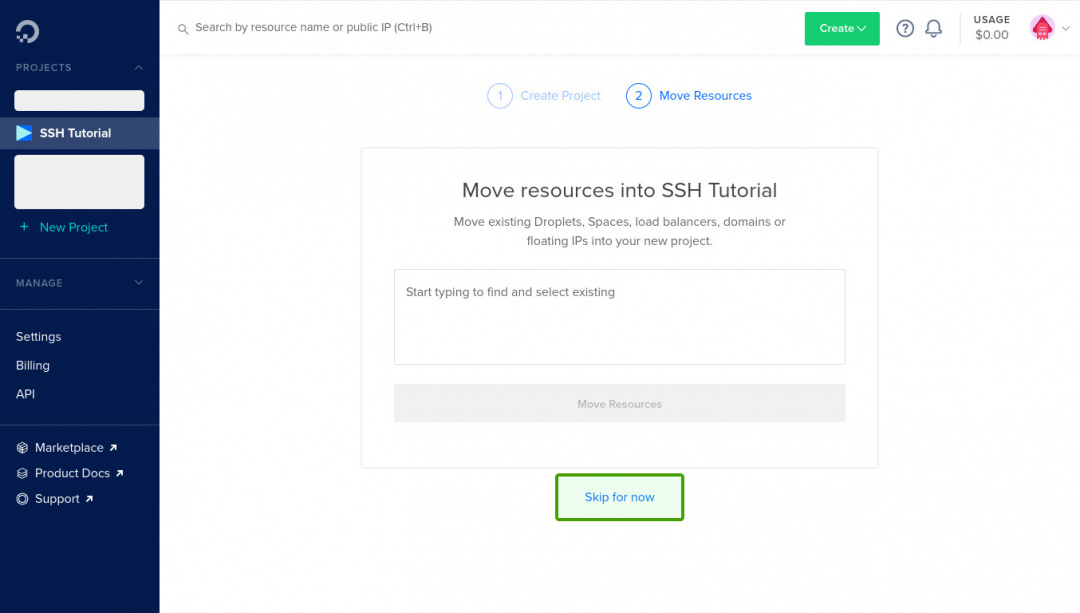This screenshot has width=1080, height=613.
Task: Open the Create dropdown button
Action: click(842, 28)
